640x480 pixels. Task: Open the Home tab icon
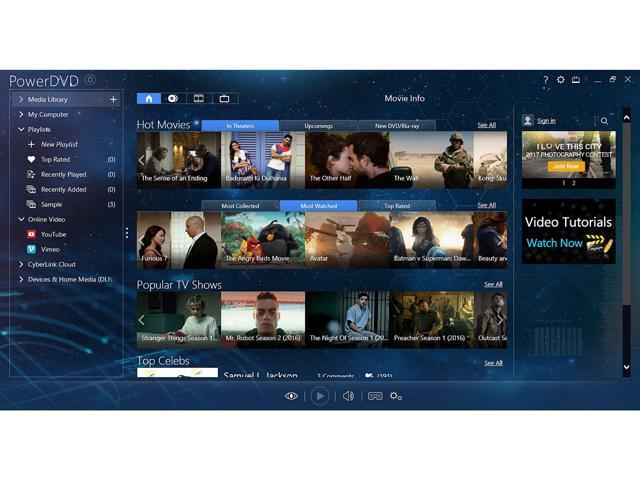point(149,98)
